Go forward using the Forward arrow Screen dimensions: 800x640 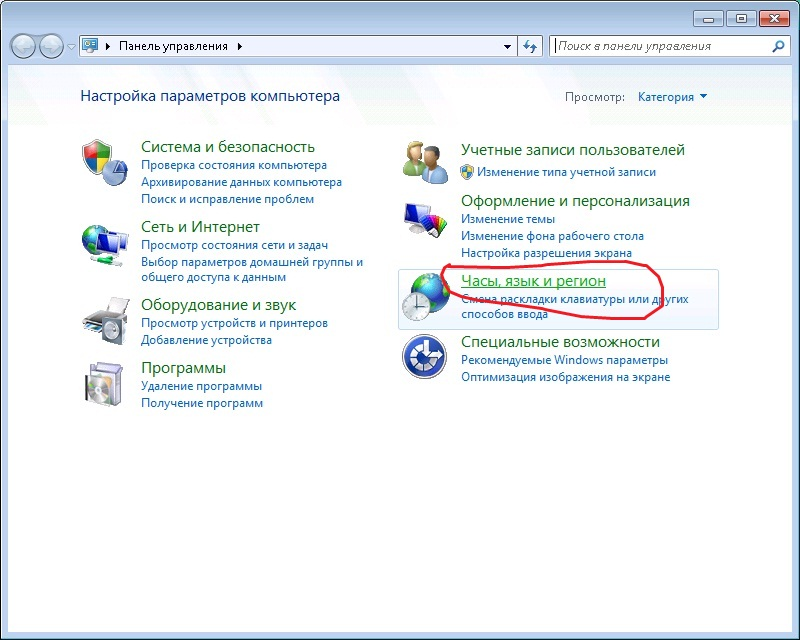click(x=51, y=46)
